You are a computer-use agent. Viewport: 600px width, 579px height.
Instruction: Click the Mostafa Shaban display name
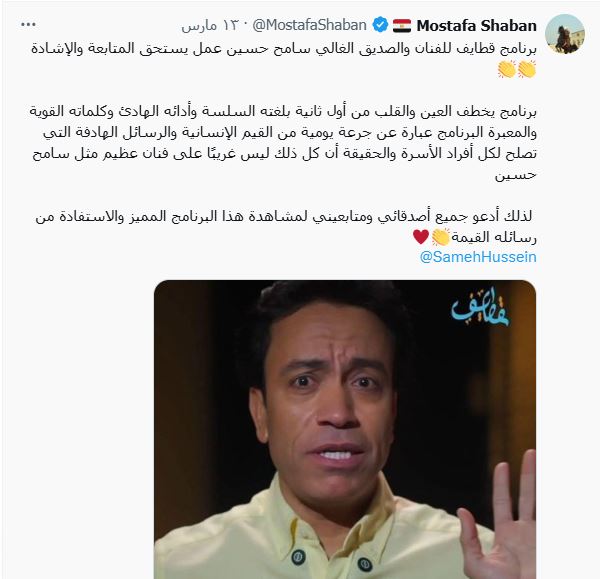[476, 26]
